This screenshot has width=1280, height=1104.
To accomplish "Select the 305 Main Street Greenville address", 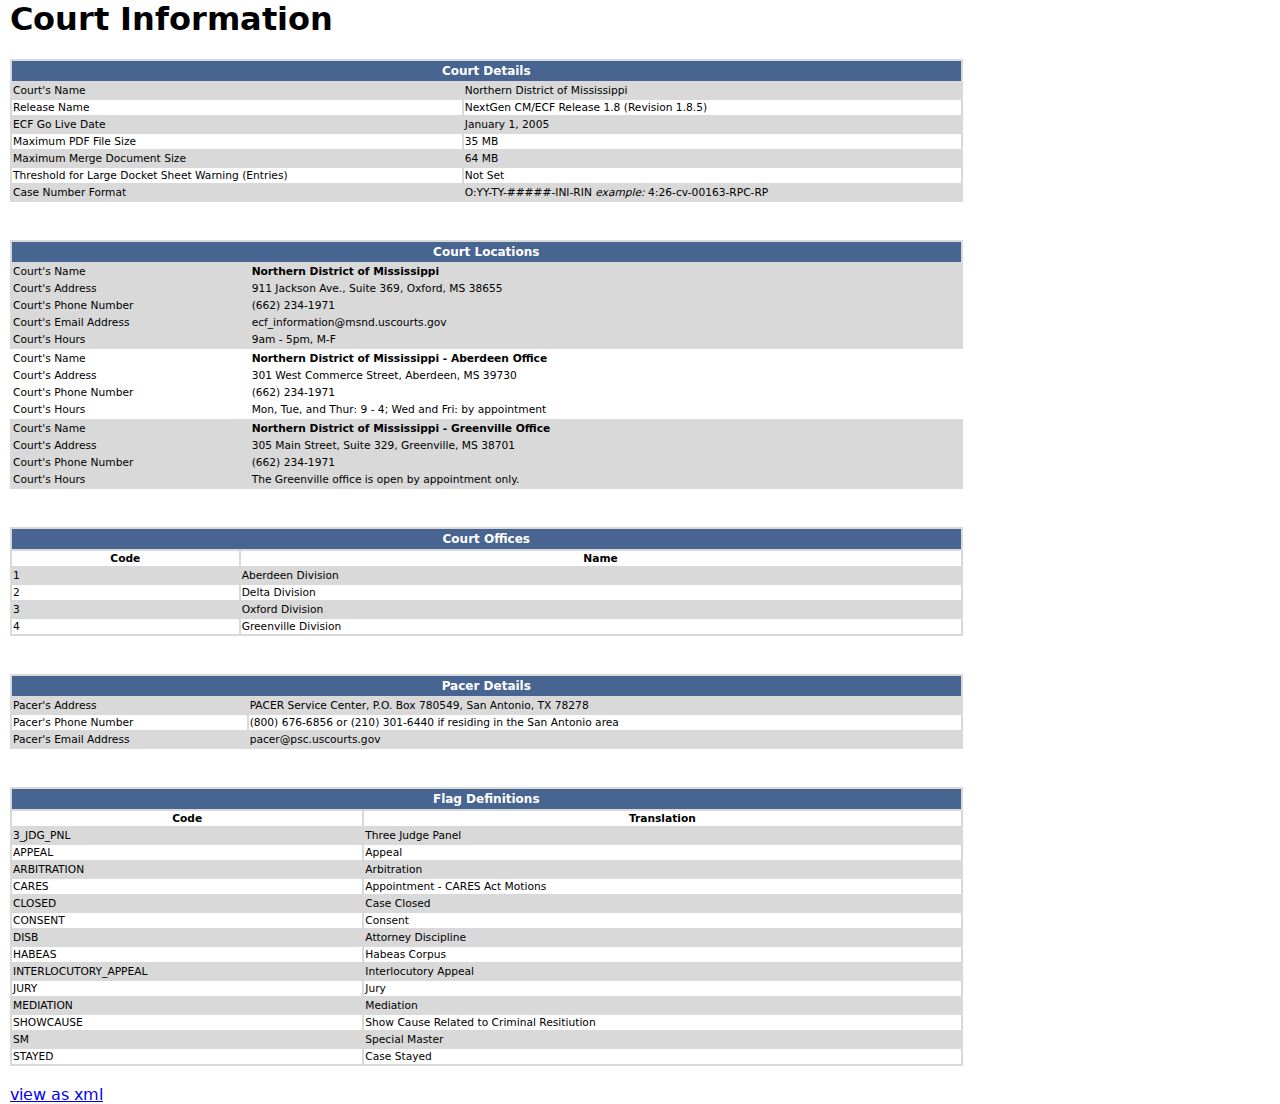I will click(383, 445).
